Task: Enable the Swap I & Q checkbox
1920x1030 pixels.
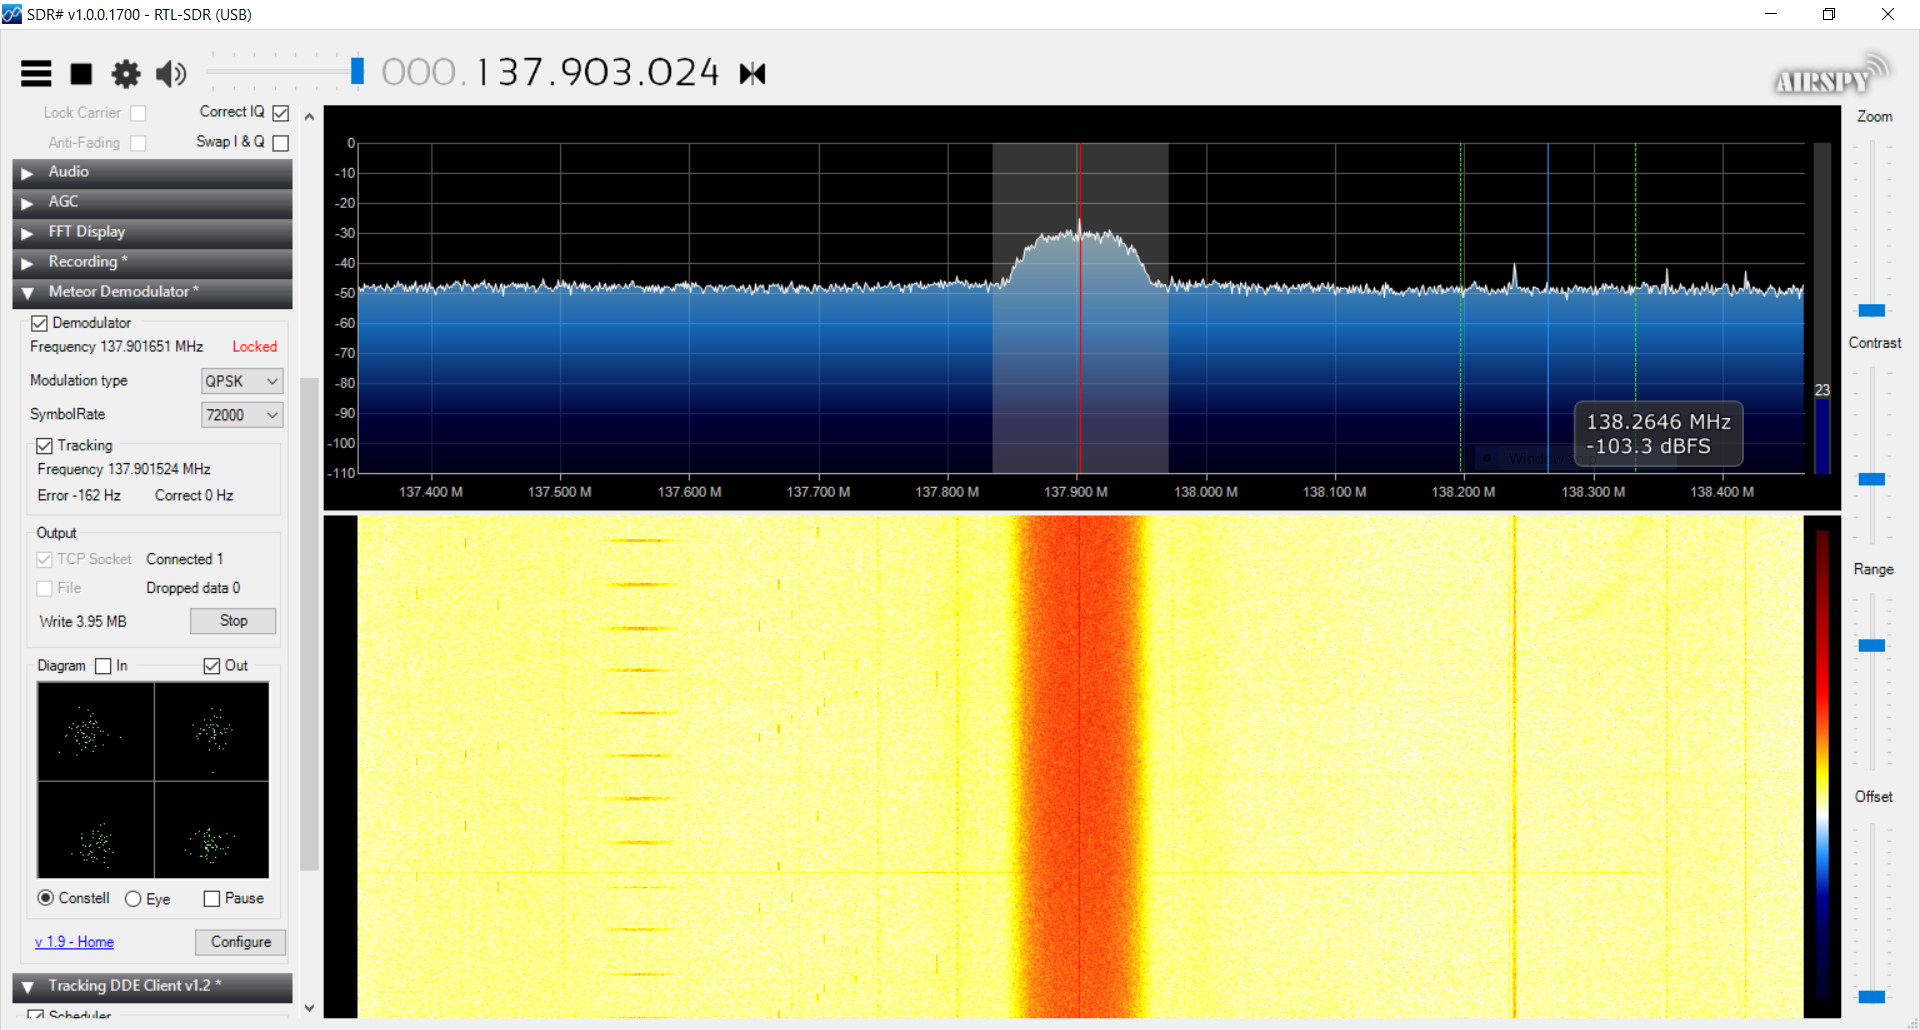Action: click(x=281, y=143)
